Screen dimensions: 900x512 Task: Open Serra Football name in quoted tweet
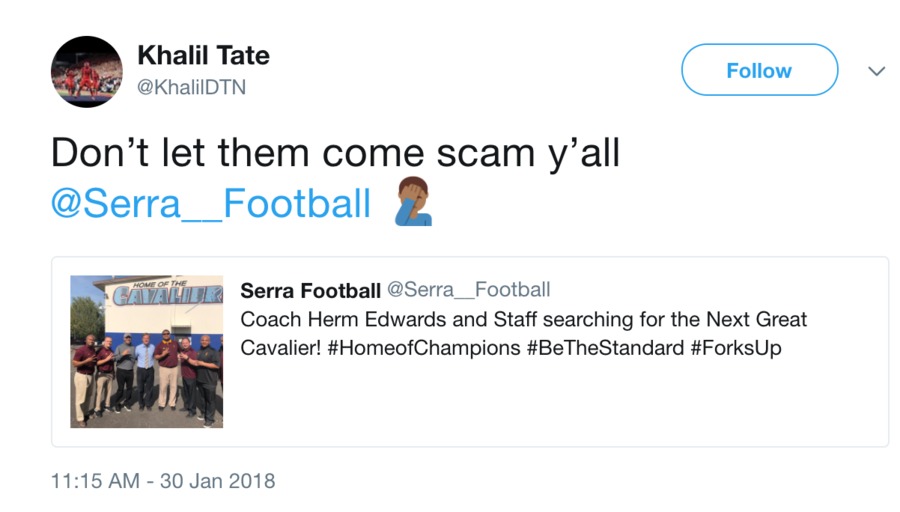[311, 290]
